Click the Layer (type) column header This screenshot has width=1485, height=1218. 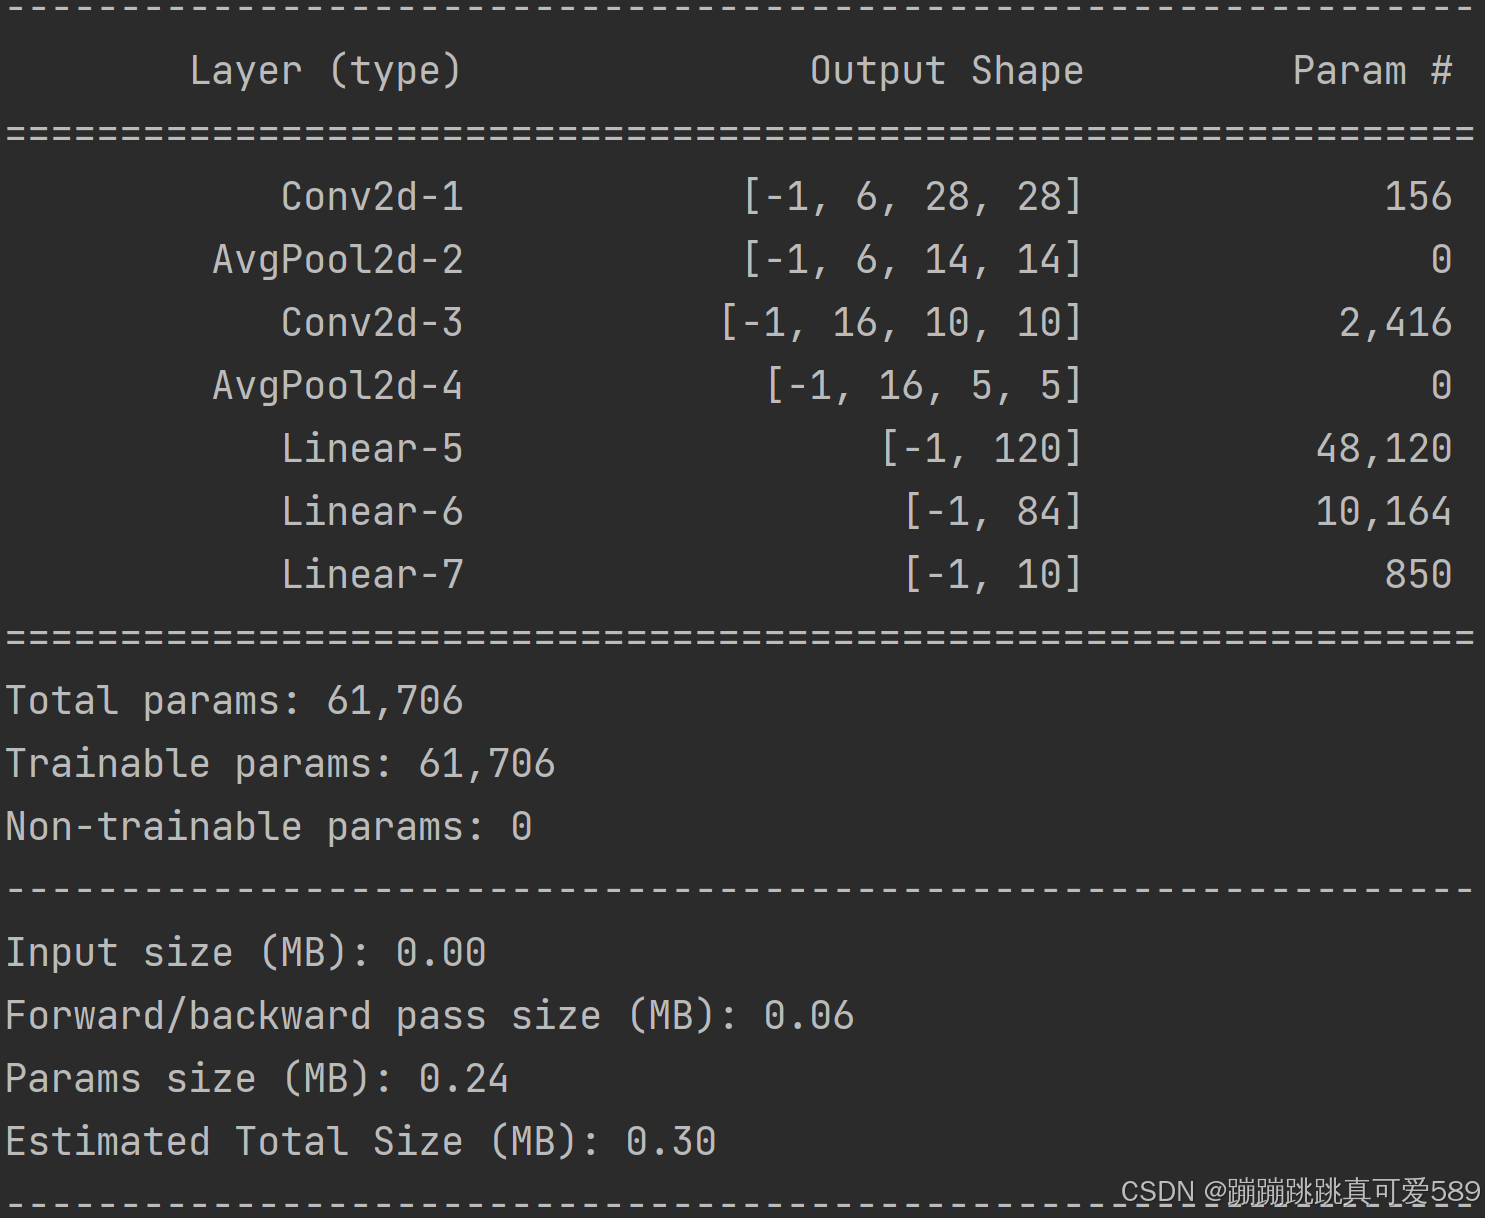pyautogui.click(x=326, y=70)
